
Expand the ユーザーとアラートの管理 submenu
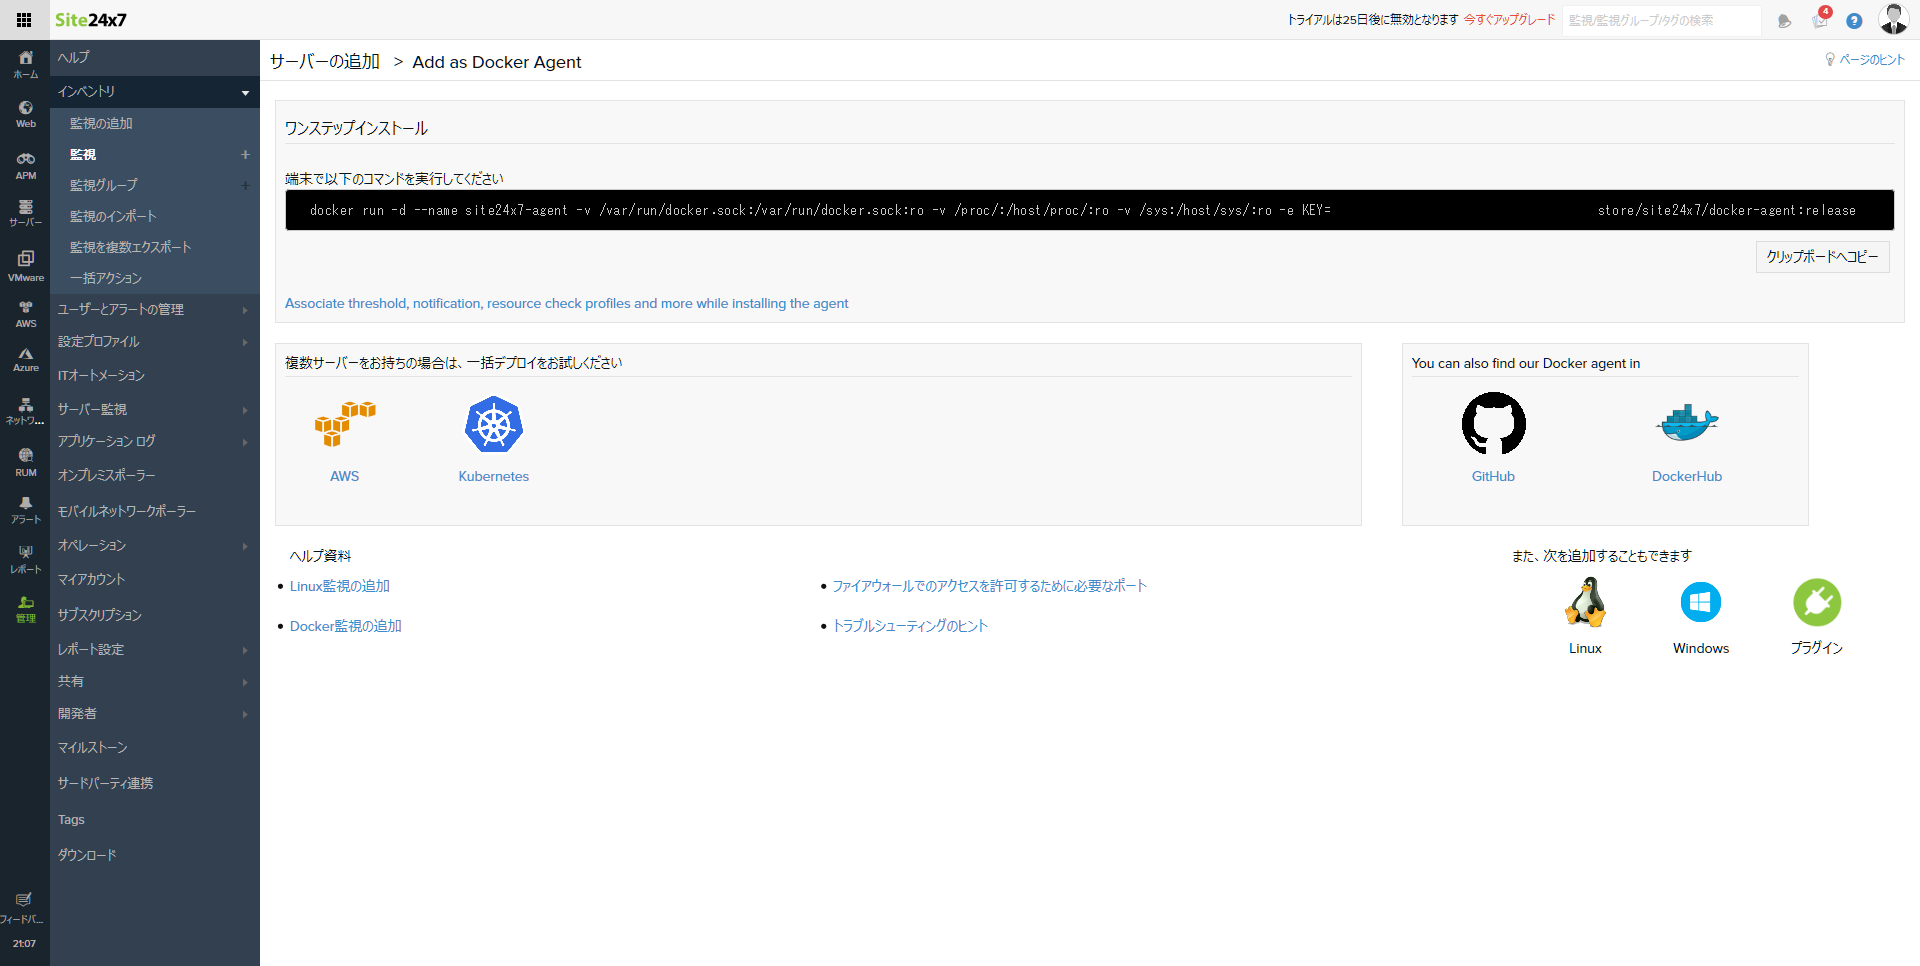[244, 310]
